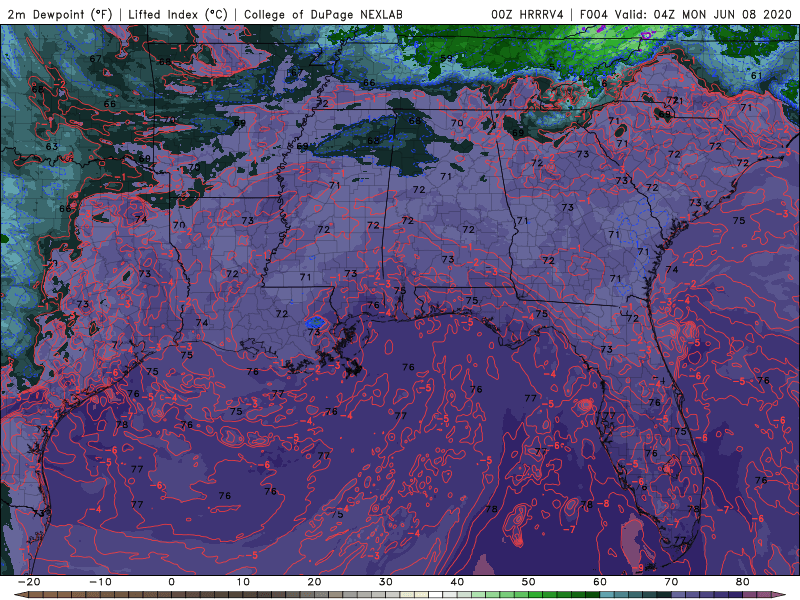
Task: Click the right arrow end of the color bar
Action: (780, 595)
